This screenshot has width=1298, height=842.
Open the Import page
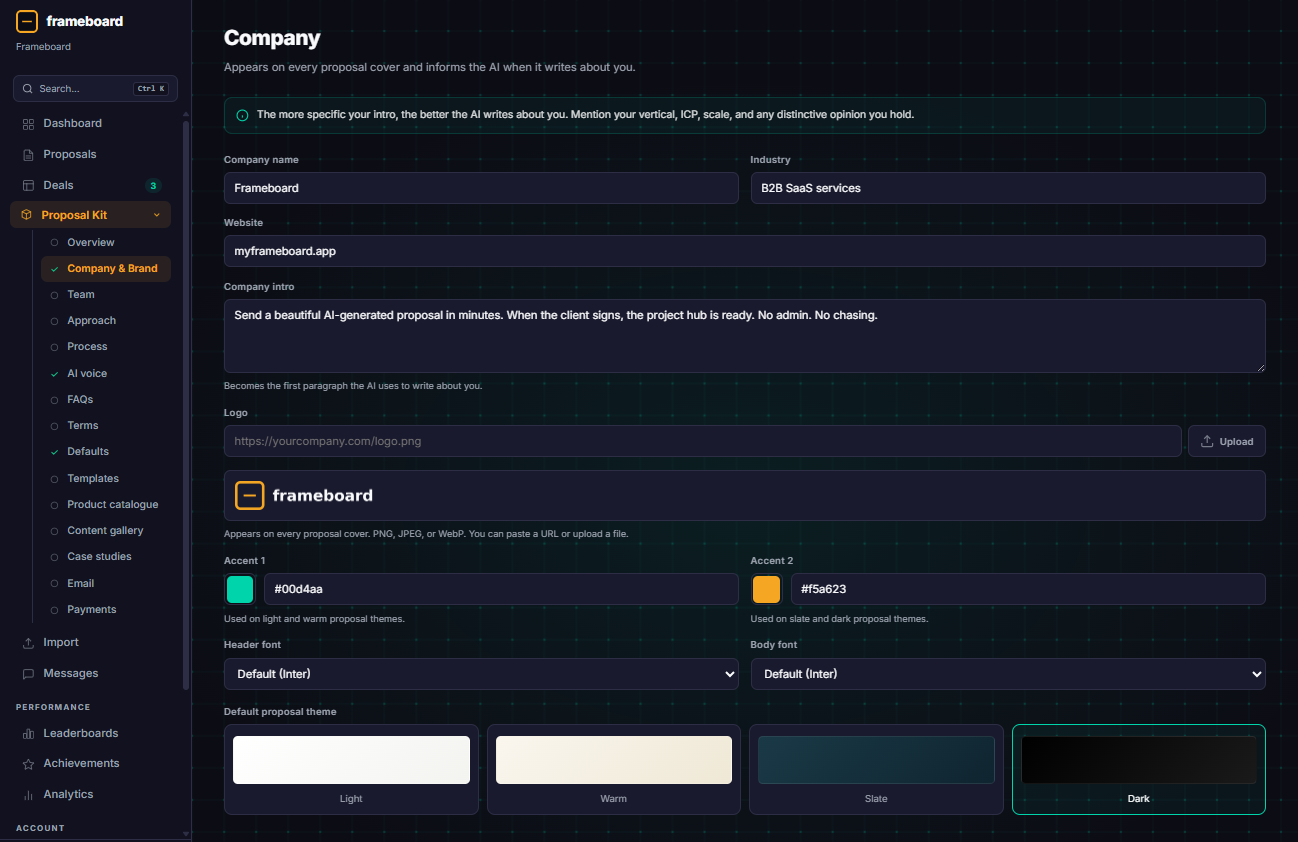(x=91, y=643)
